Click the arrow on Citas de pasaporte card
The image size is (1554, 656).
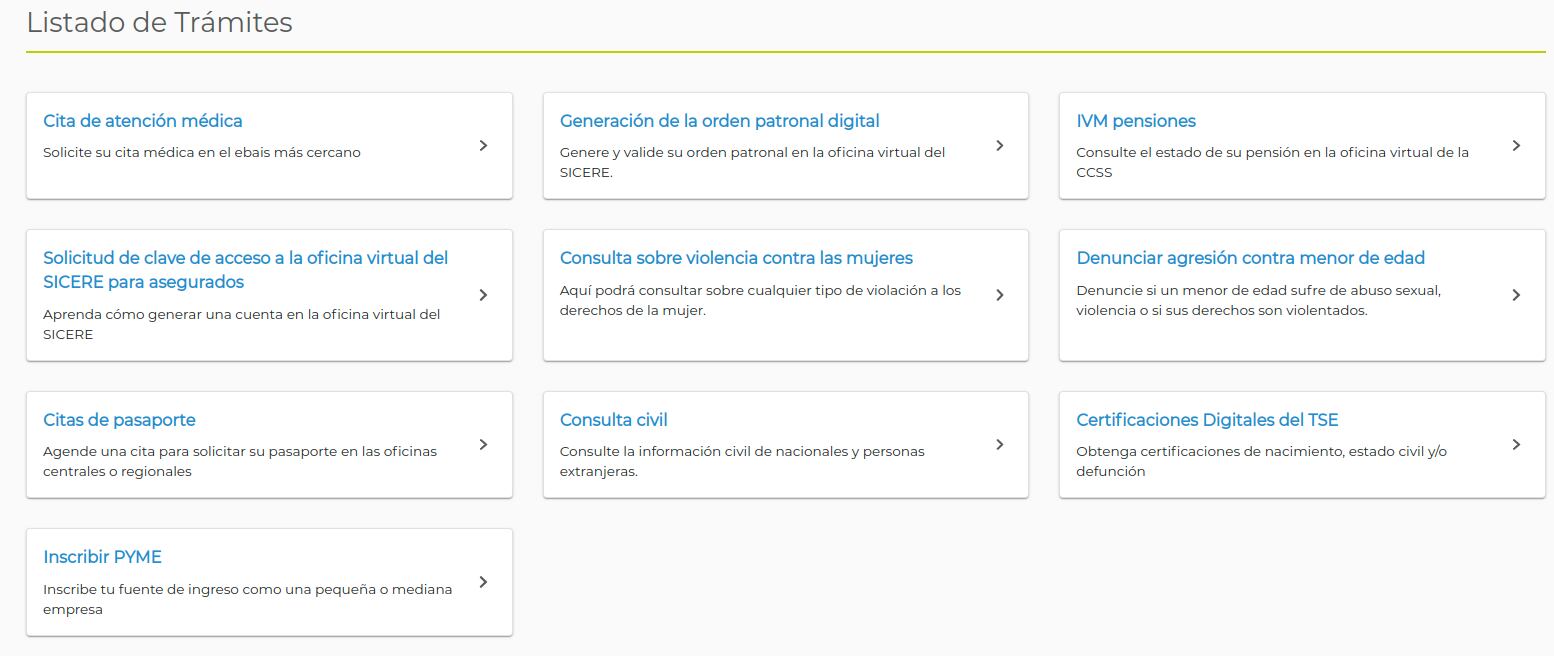pos(484,445)
